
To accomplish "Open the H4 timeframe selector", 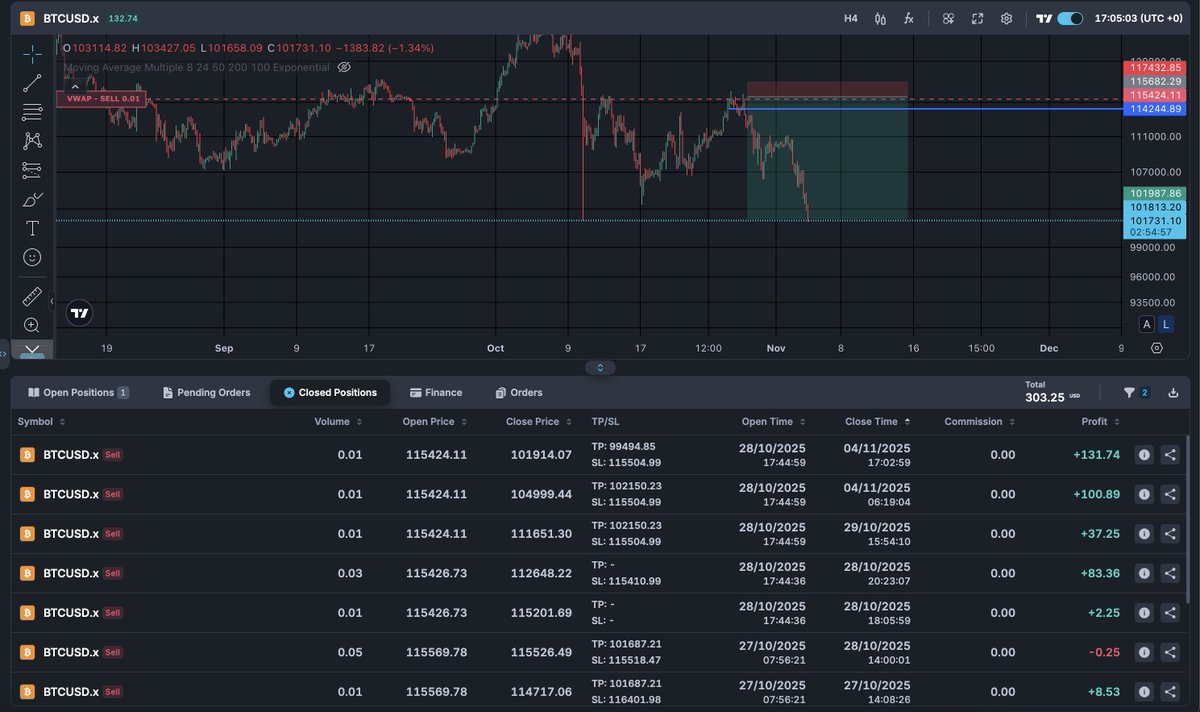I will pyautogui.click(x=851, y=18).
